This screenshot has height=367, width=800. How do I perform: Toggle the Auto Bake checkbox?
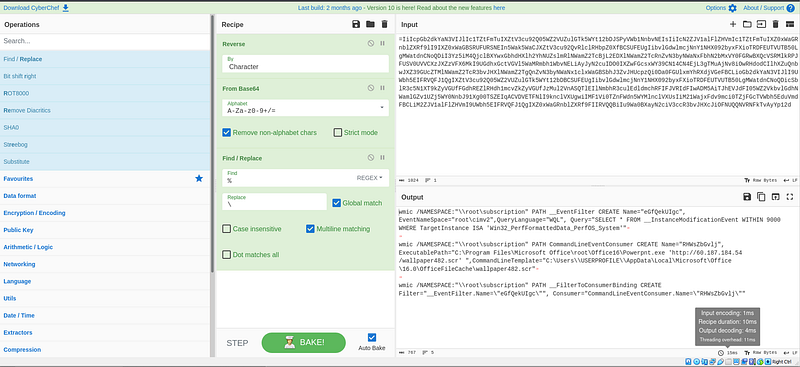tap(372, 337)
